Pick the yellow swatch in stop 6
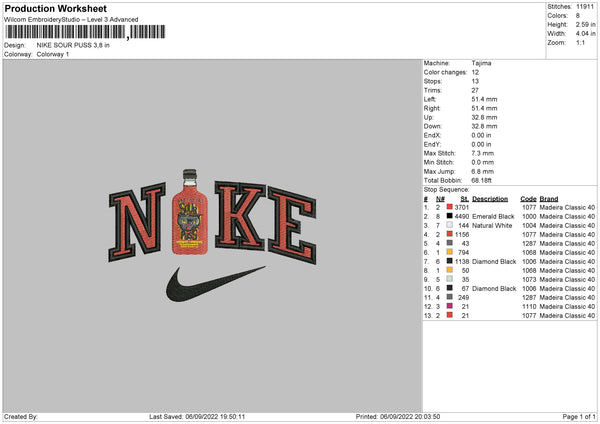Viewport: 600px width, 424px height. pyautogui.click(x=450, y=252)
